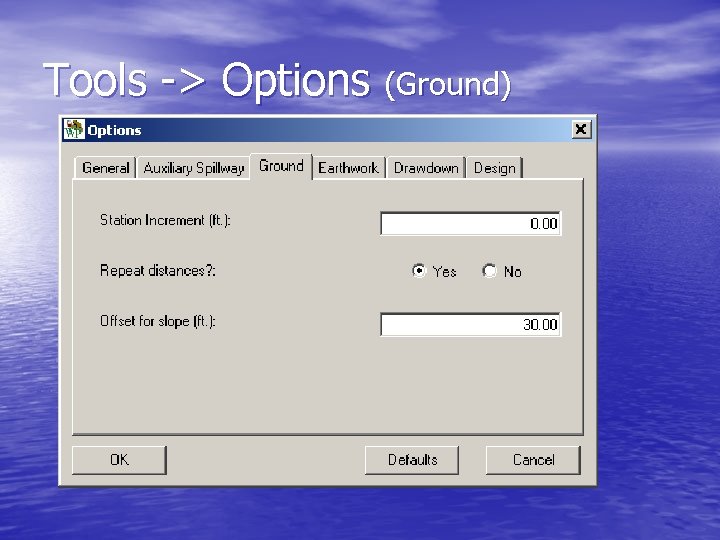Click the Offset for slope input field

[470, 325]
